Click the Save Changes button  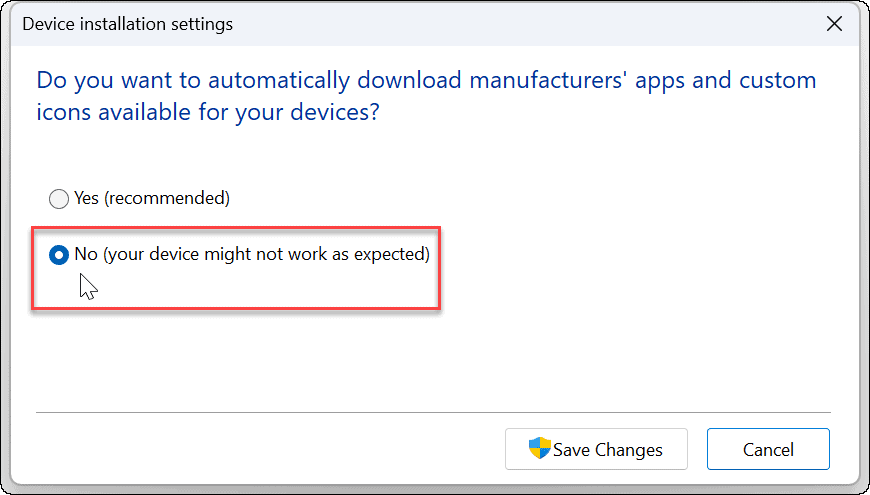(x=596, y=449)
